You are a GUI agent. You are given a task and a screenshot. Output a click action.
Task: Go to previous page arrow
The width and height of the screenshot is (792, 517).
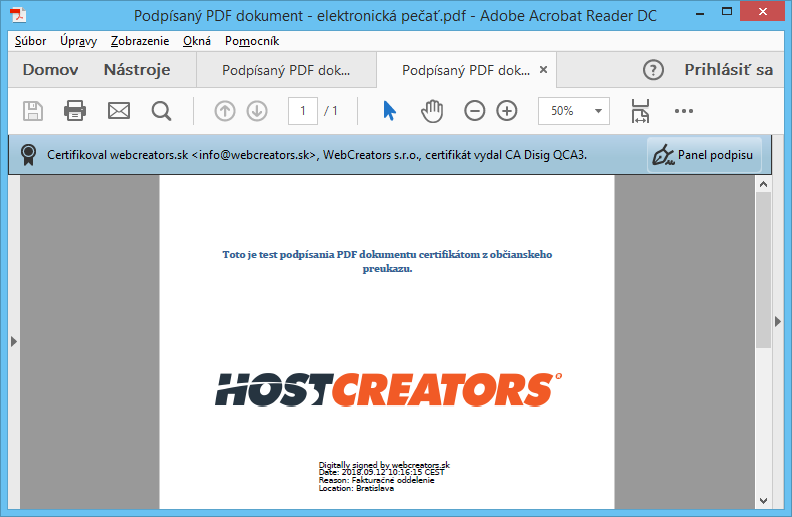(x=225, y=111)
